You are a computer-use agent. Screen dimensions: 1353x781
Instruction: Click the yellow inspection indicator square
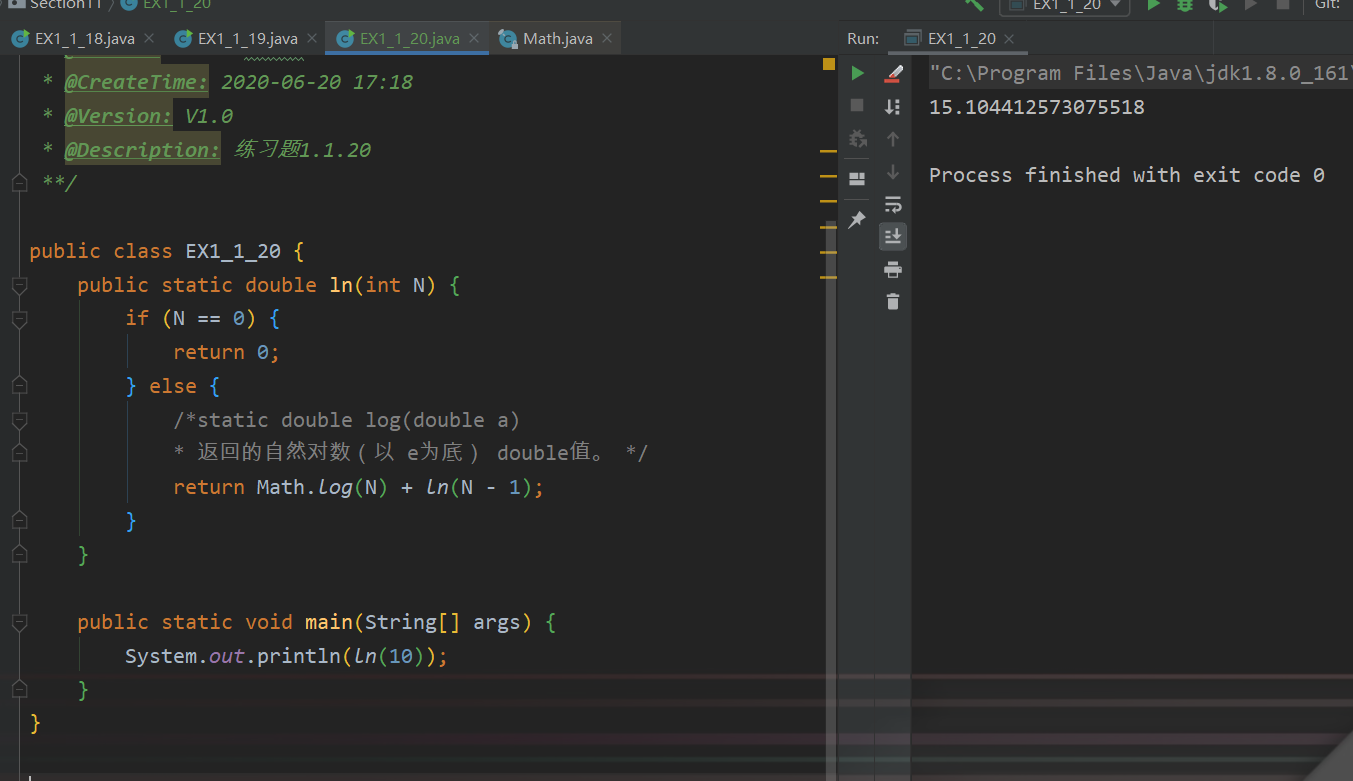[828, 64]
